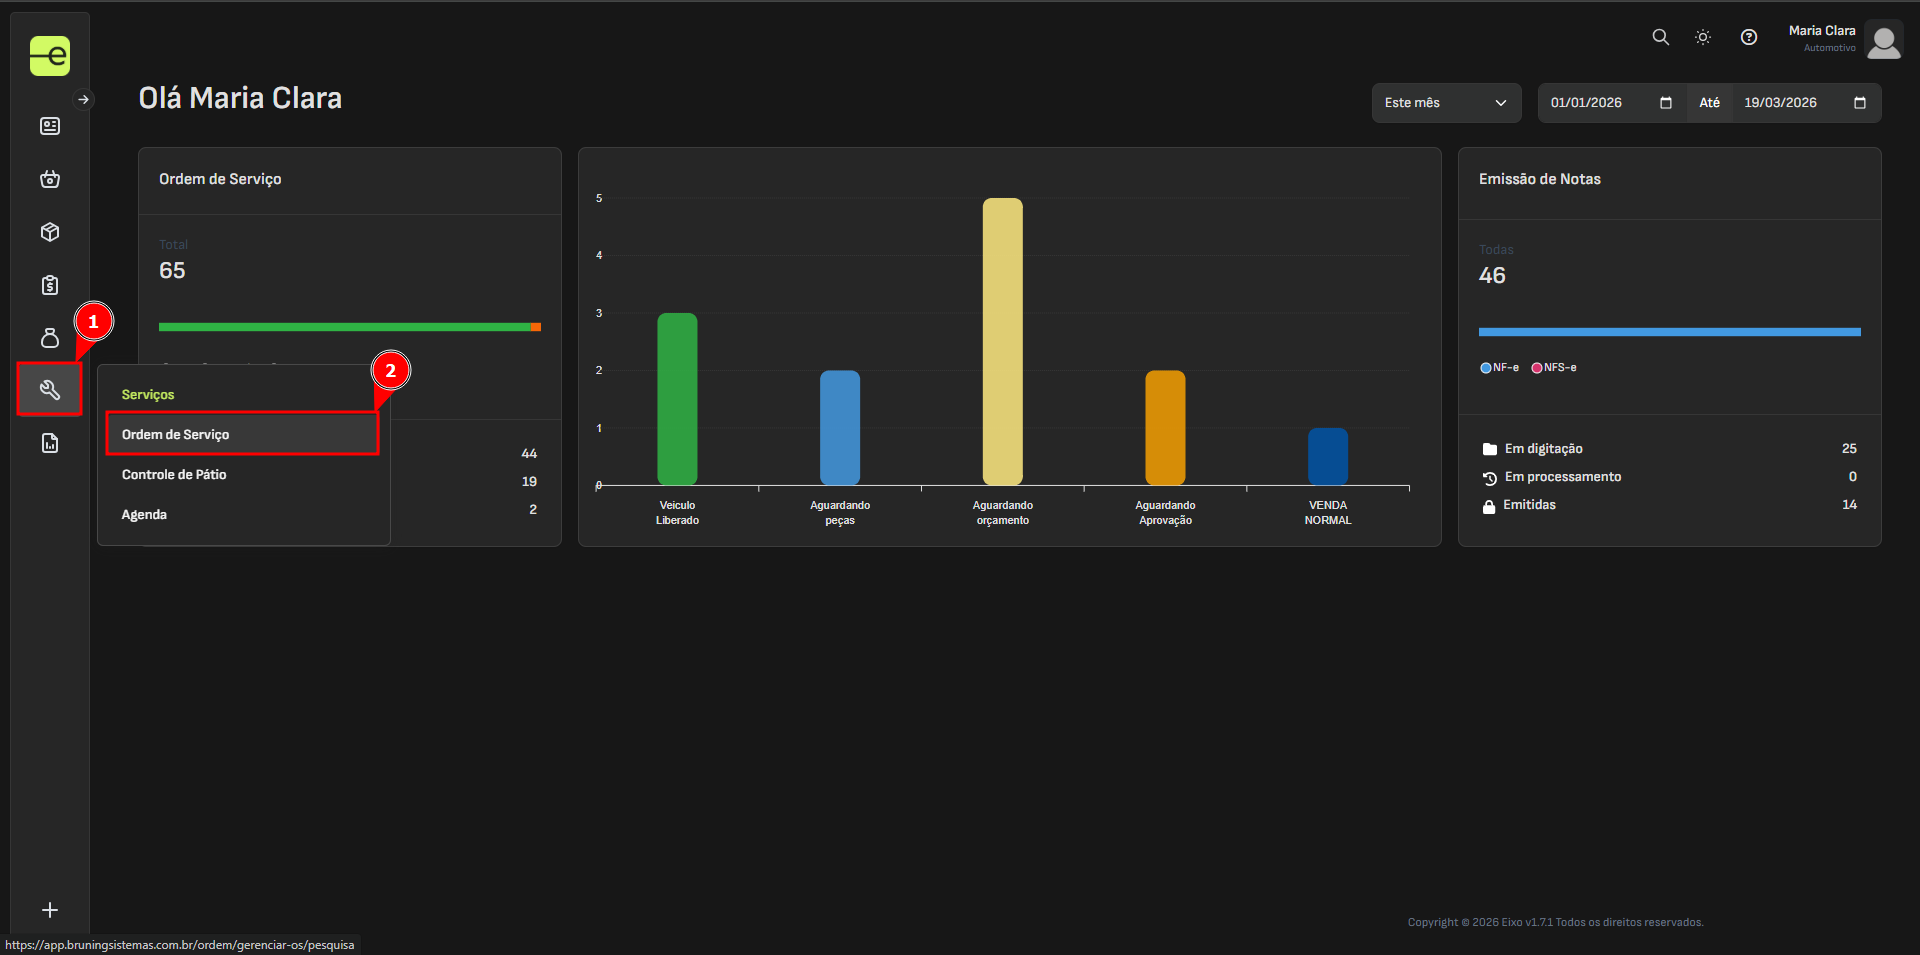Viewport: 1920px width, 955px height.
Task: Open the box package sidebar icon
Action: (50, 232)
